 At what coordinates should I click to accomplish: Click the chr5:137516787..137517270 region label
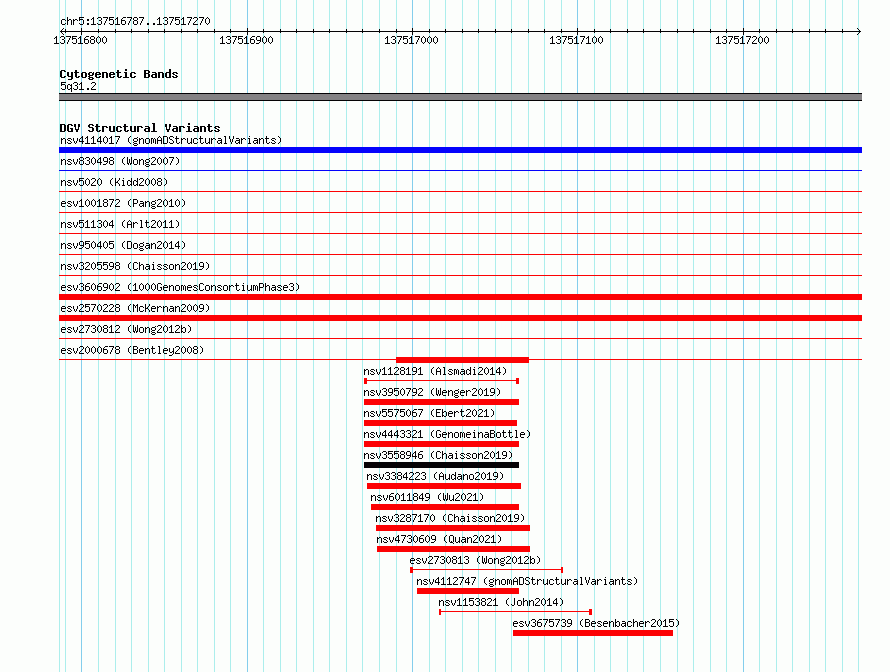135,22
